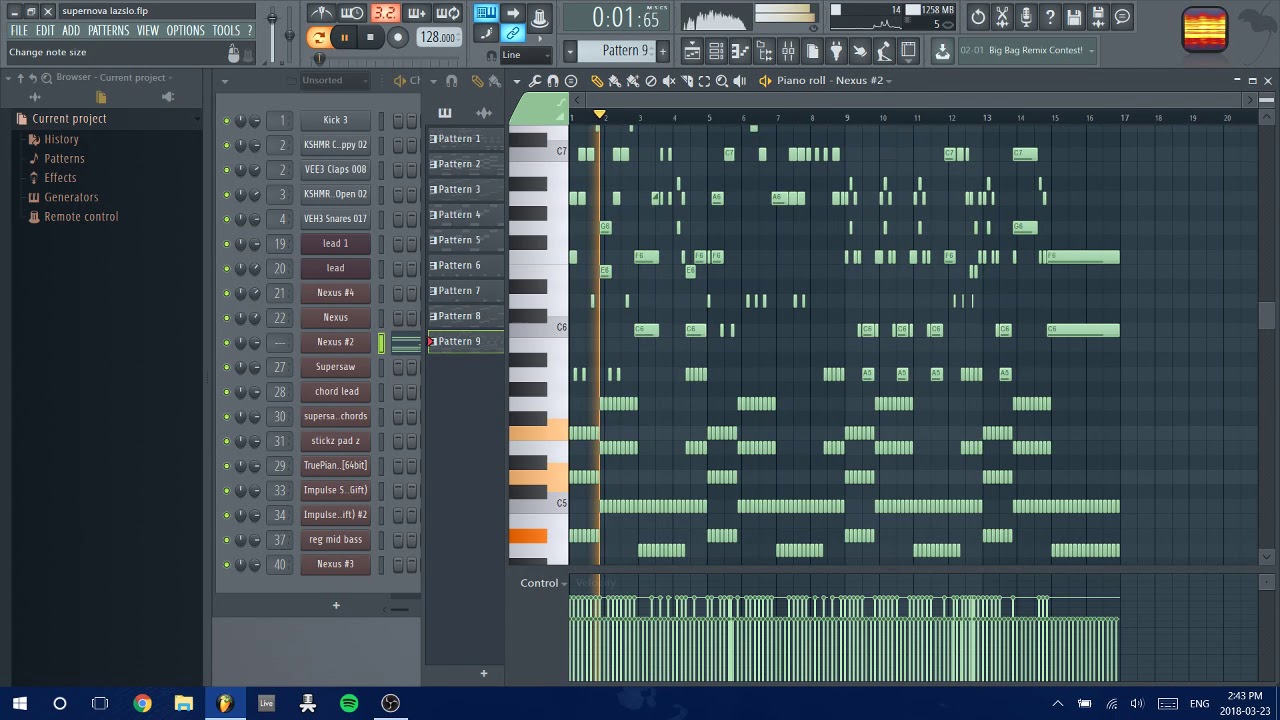This screenshot has height=720, width=1280.
Task: Select the Mute tool in piano roll
Action: click(669, 81)
